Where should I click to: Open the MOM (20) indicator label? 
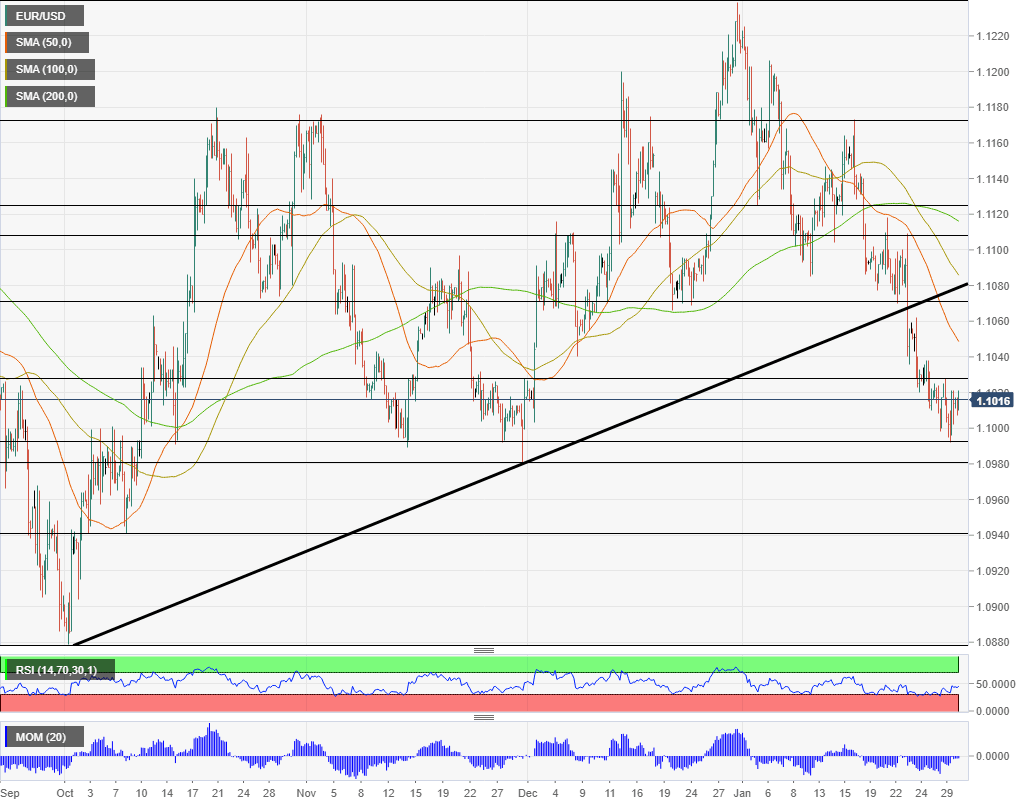pyautogui.click(x=44, y=737)
